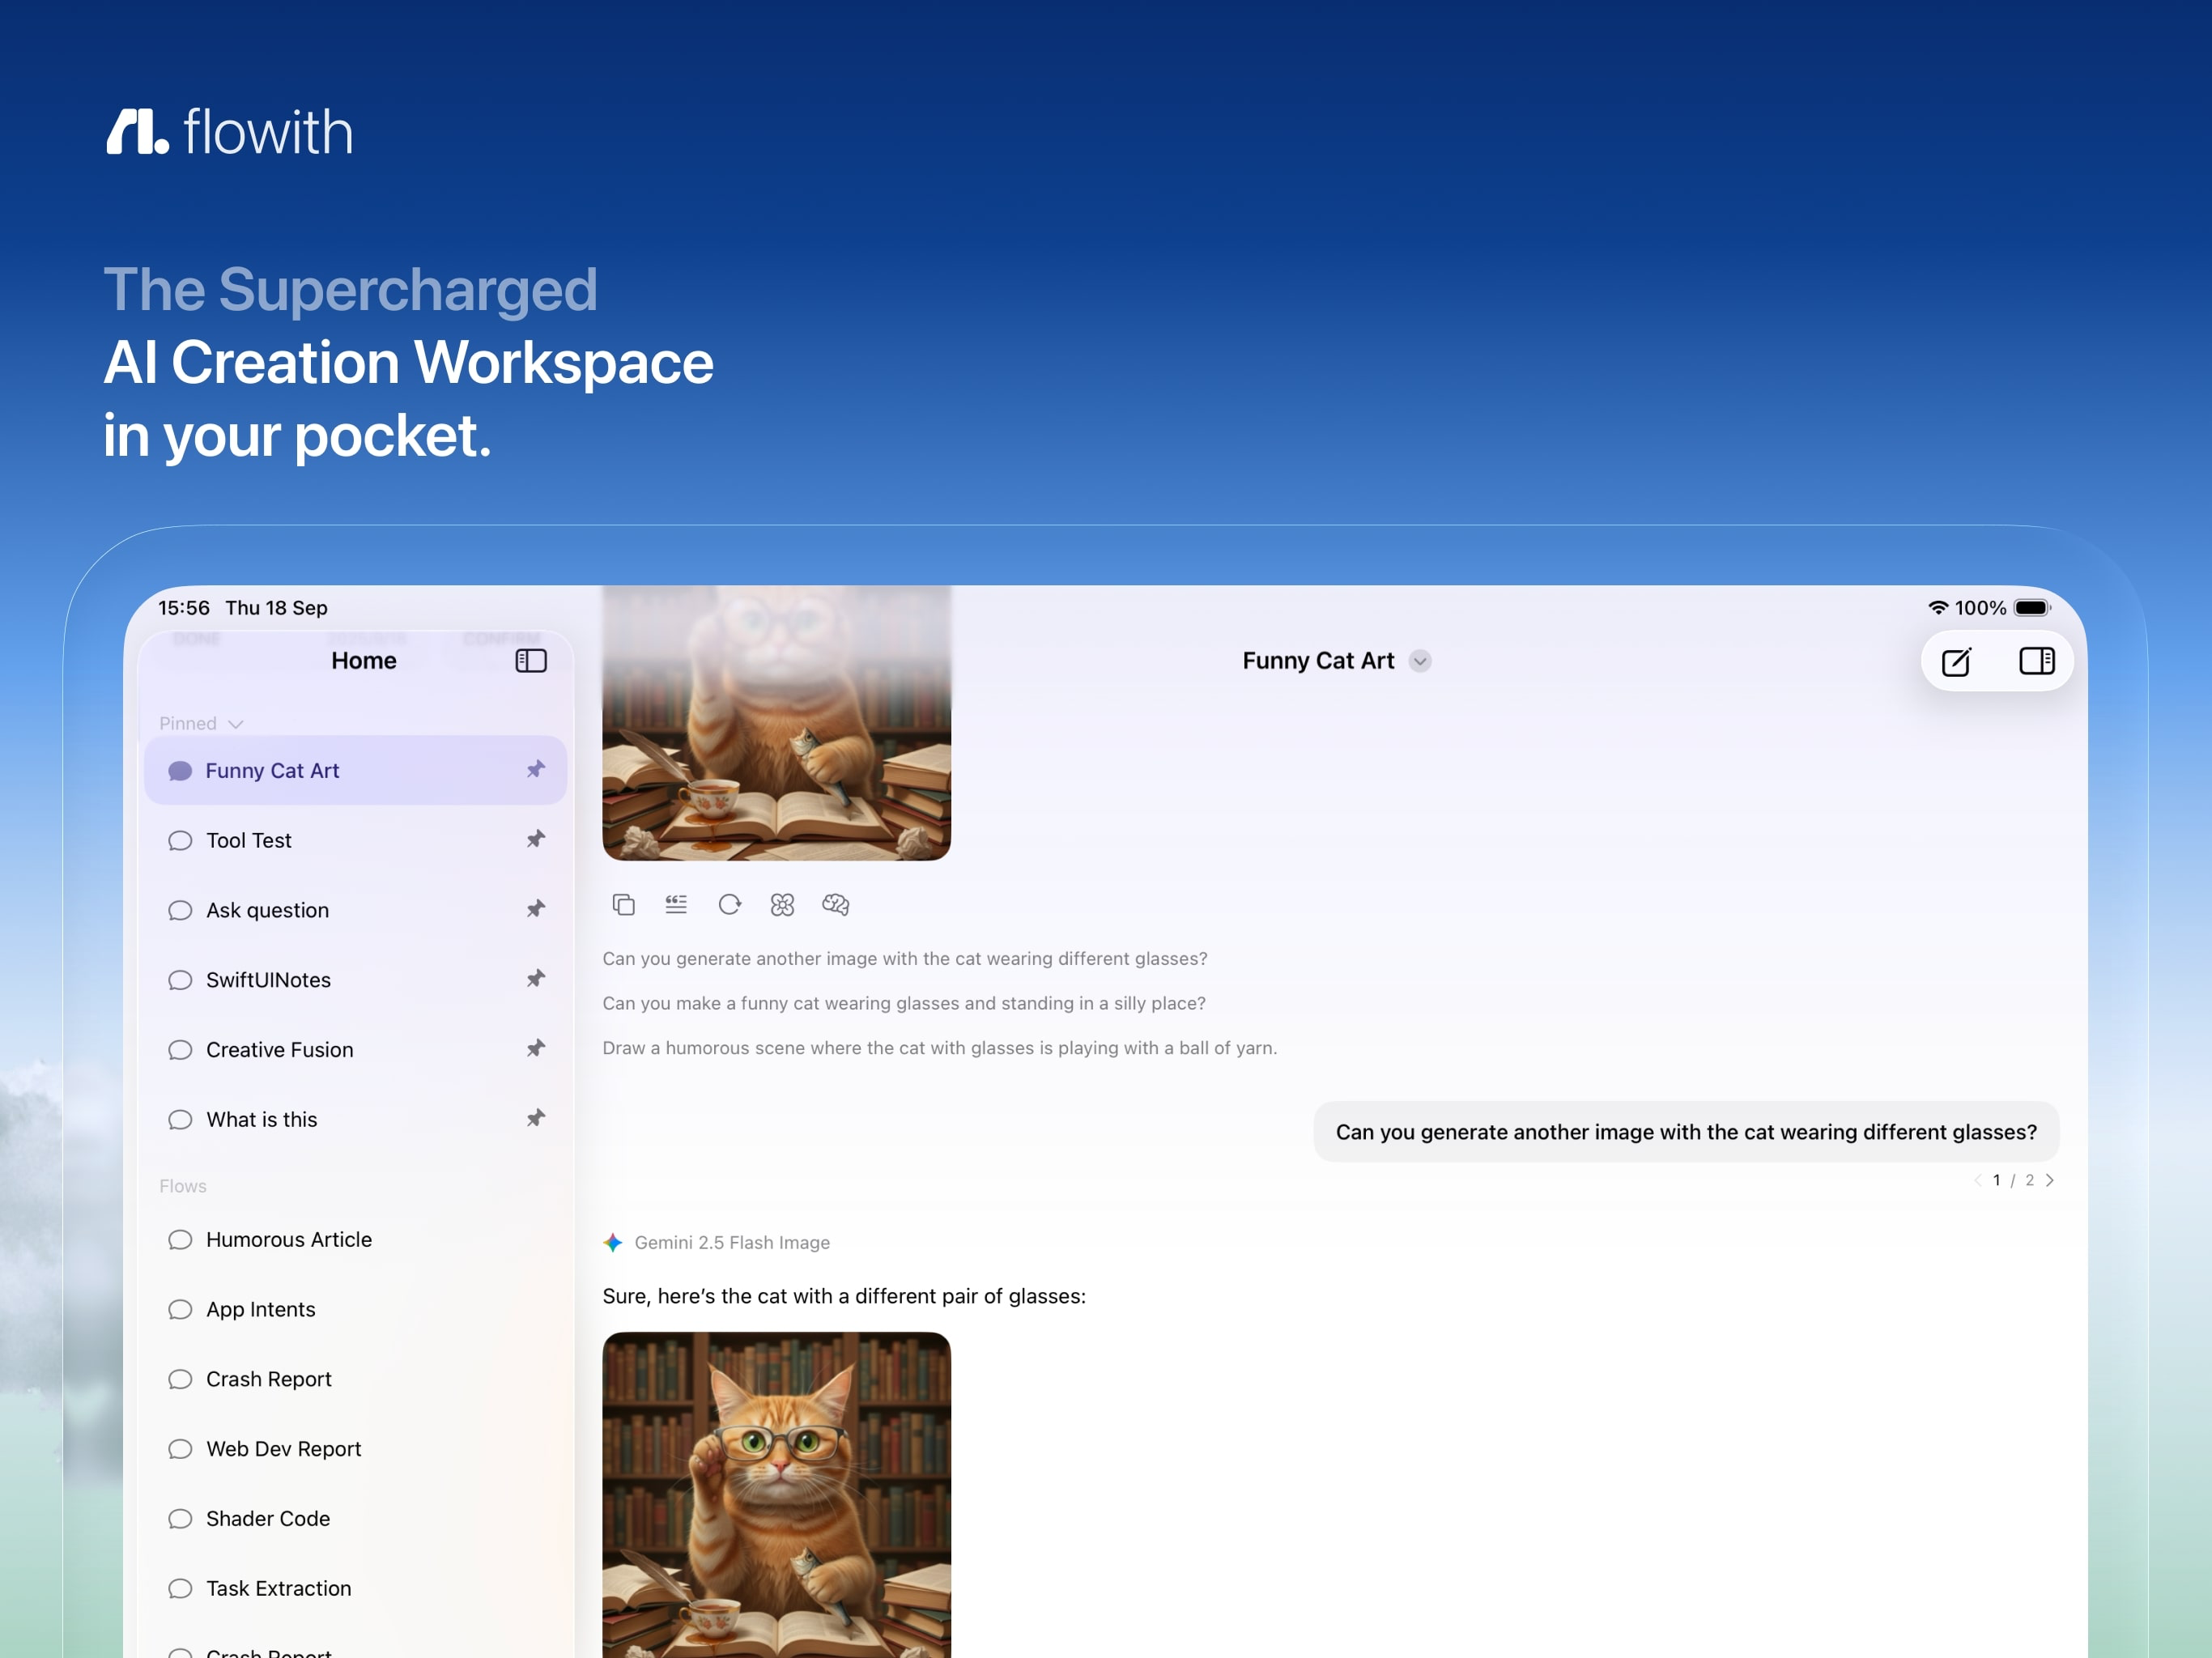Click the Flows section header

(183, 1186)
